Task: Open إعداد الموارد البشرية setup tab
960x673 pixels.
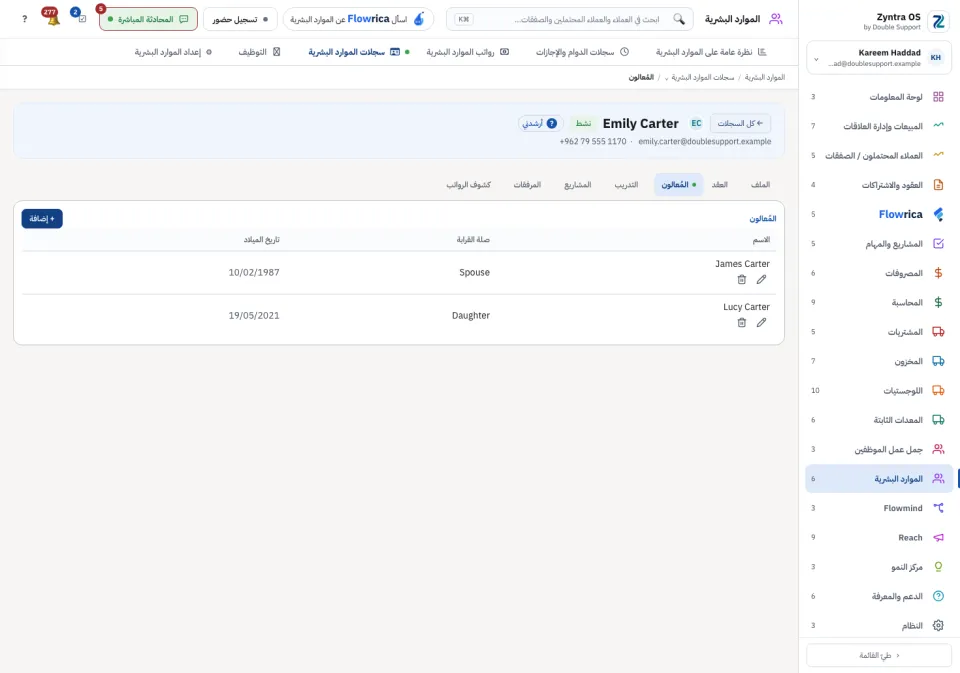Action: point(173,52)
